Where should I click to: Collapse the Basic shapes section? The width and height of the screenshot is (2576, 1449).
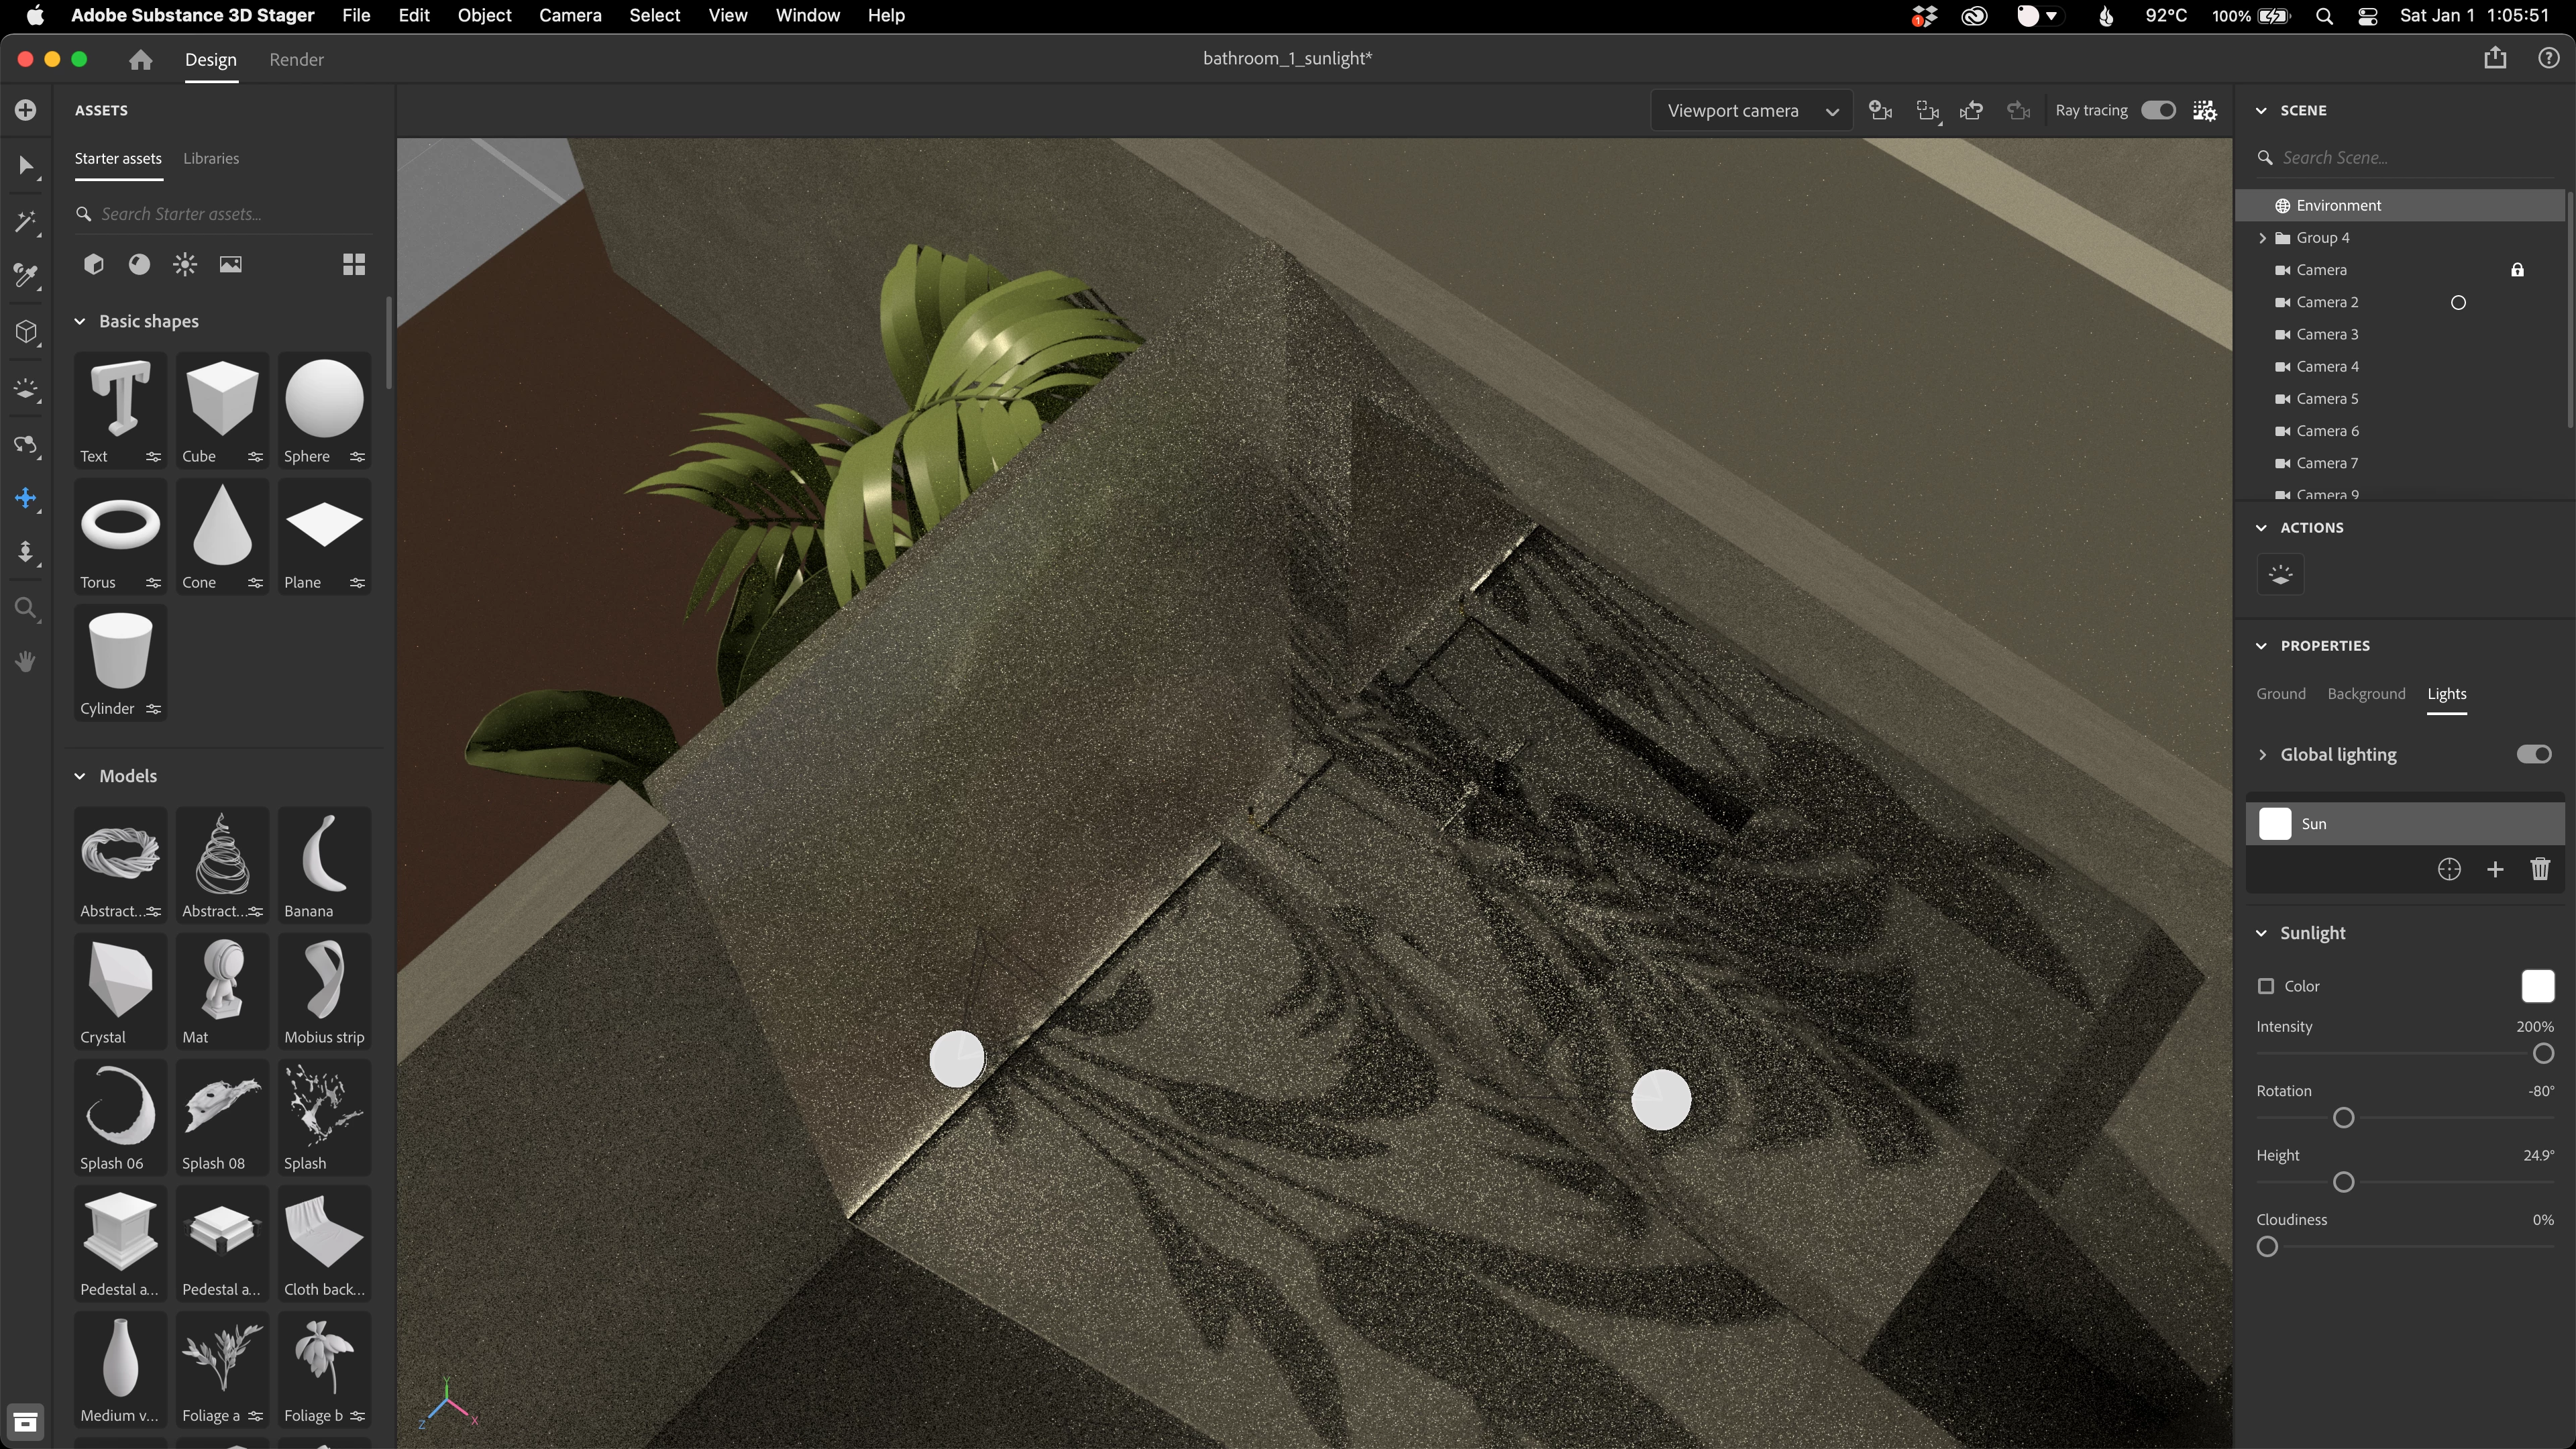point(80,321)
